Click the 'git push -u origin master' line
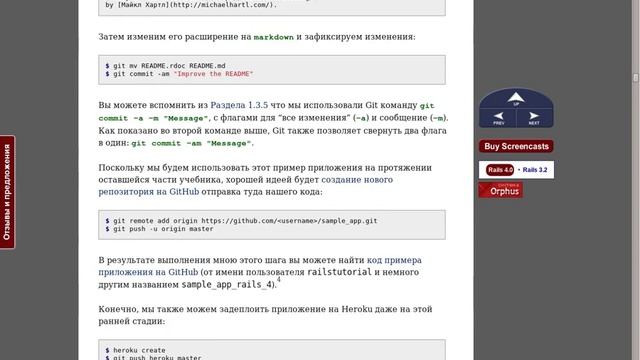 [x=159, y=229]
